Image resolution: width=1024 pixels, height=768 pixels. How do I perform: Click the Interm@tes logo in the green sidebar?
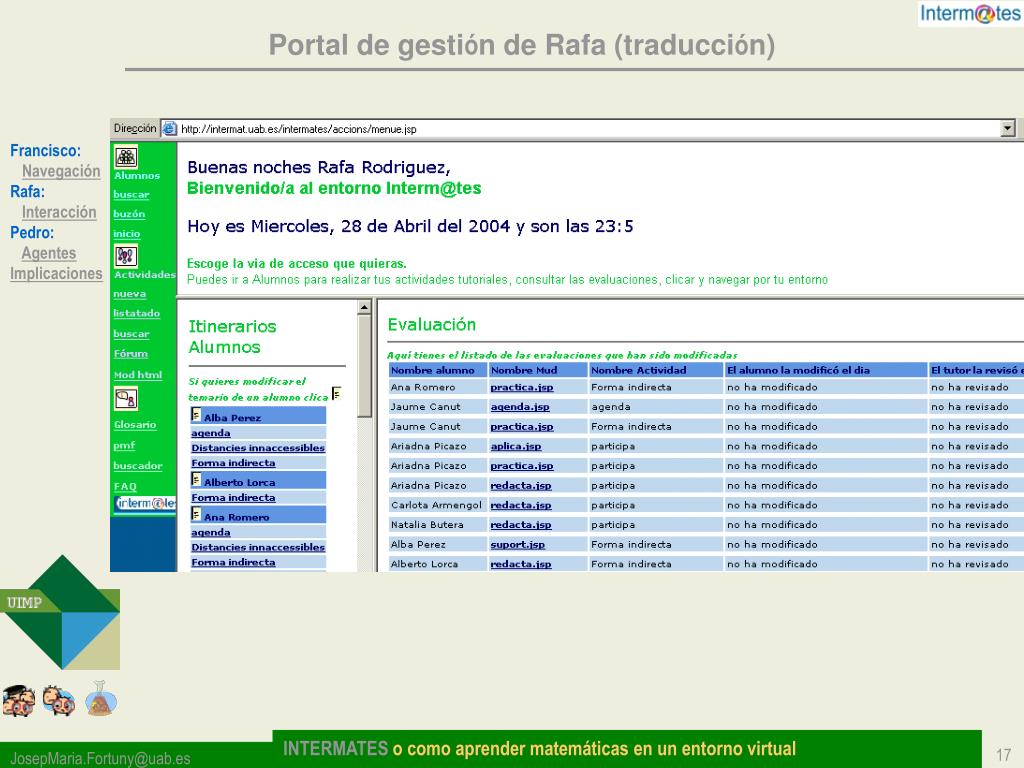click(145, 504)
